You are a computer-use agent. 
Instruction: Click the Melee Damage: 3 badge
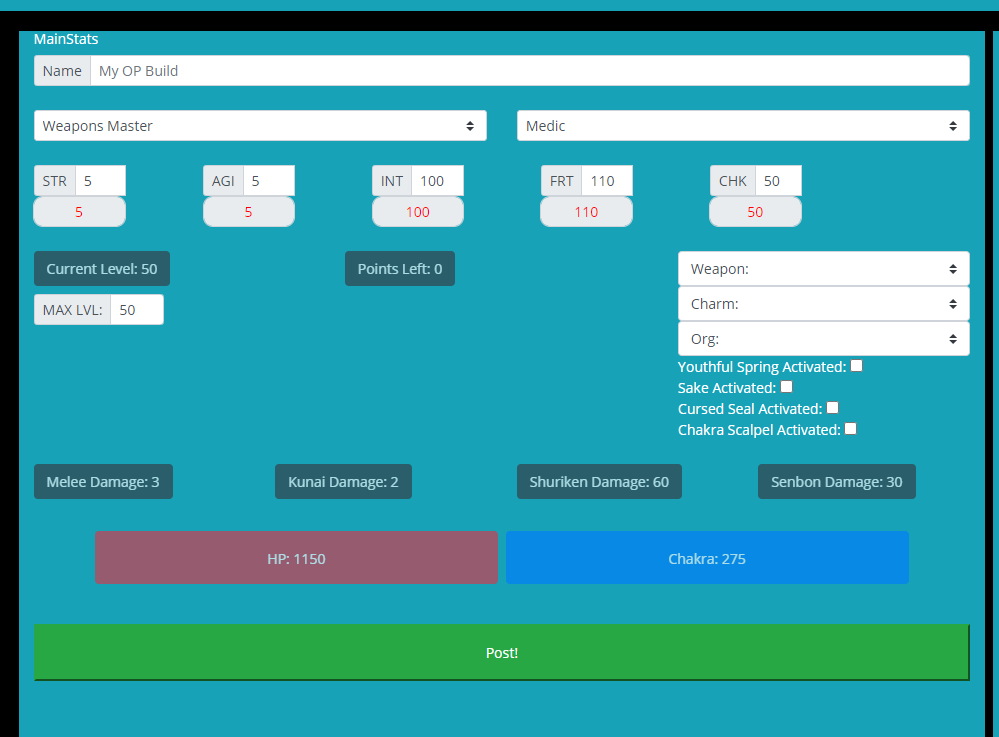[x=103, y=482]
